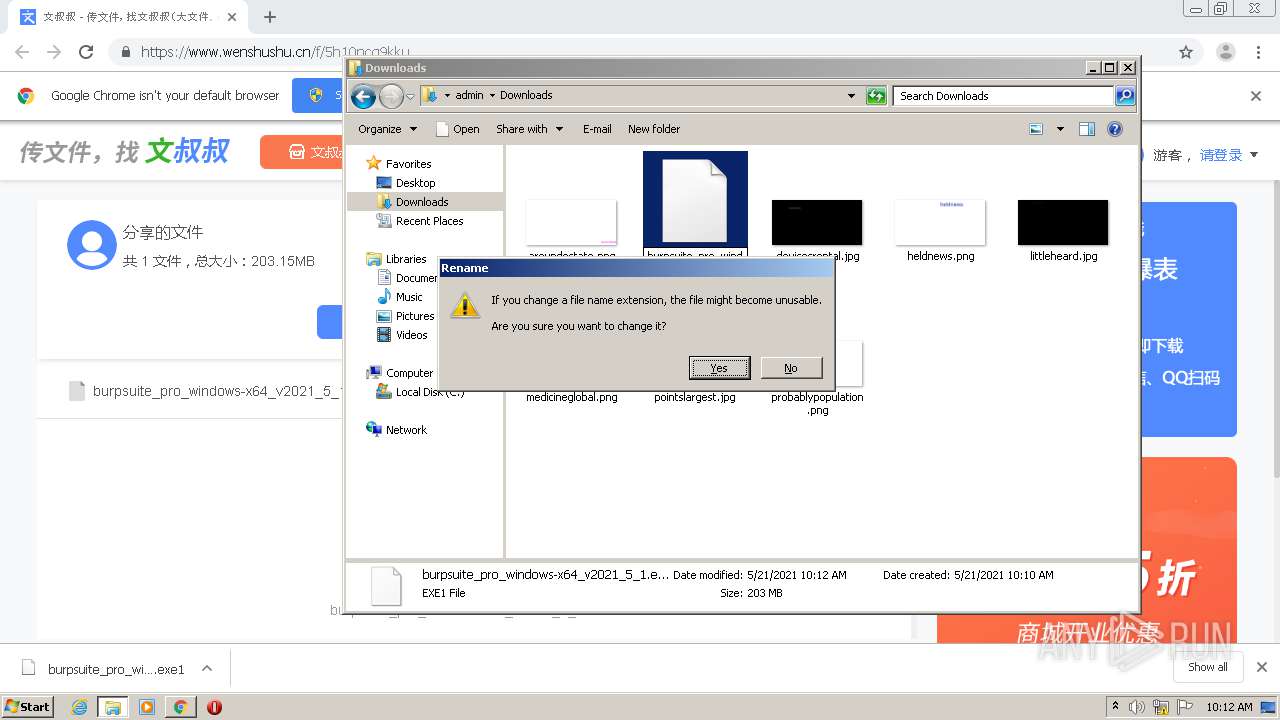The height and width of the screenshot is (720, 1280).
Task: Click pointslargest.jpg file name
Action: 695,397
